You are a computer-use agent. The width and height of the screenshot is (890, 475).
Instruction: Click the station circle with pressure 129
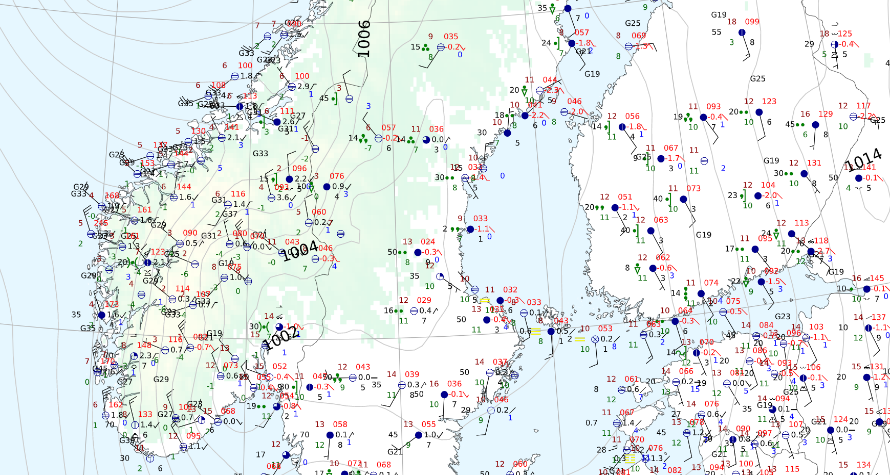coord(815,126)
